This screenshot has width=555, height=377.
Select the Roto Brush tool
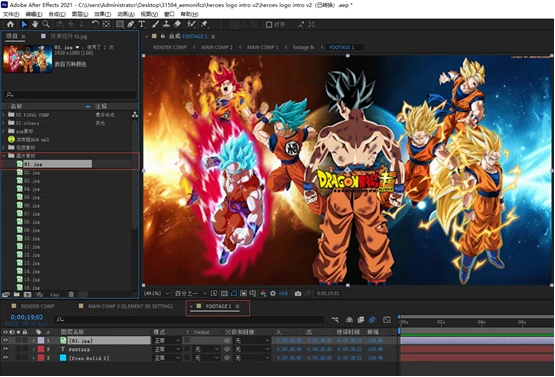click(191, 24)
